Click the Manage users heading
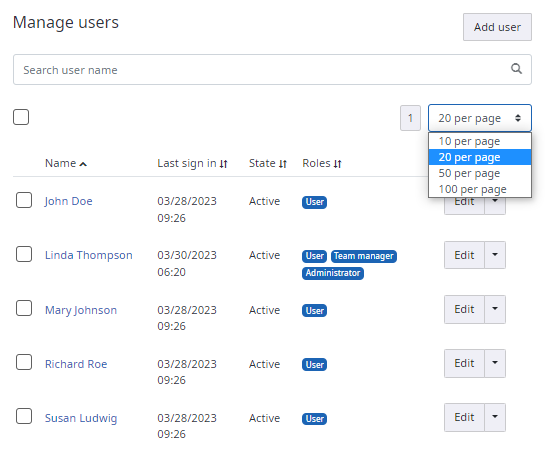Viewport: 546px width, 451px height. point(66,22)
